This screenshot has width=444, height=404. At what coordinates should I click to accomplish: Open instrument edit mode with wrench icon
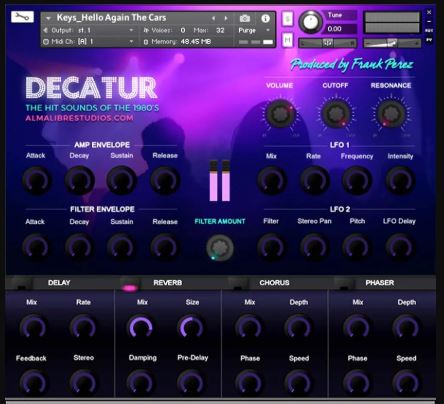point(22,17)
